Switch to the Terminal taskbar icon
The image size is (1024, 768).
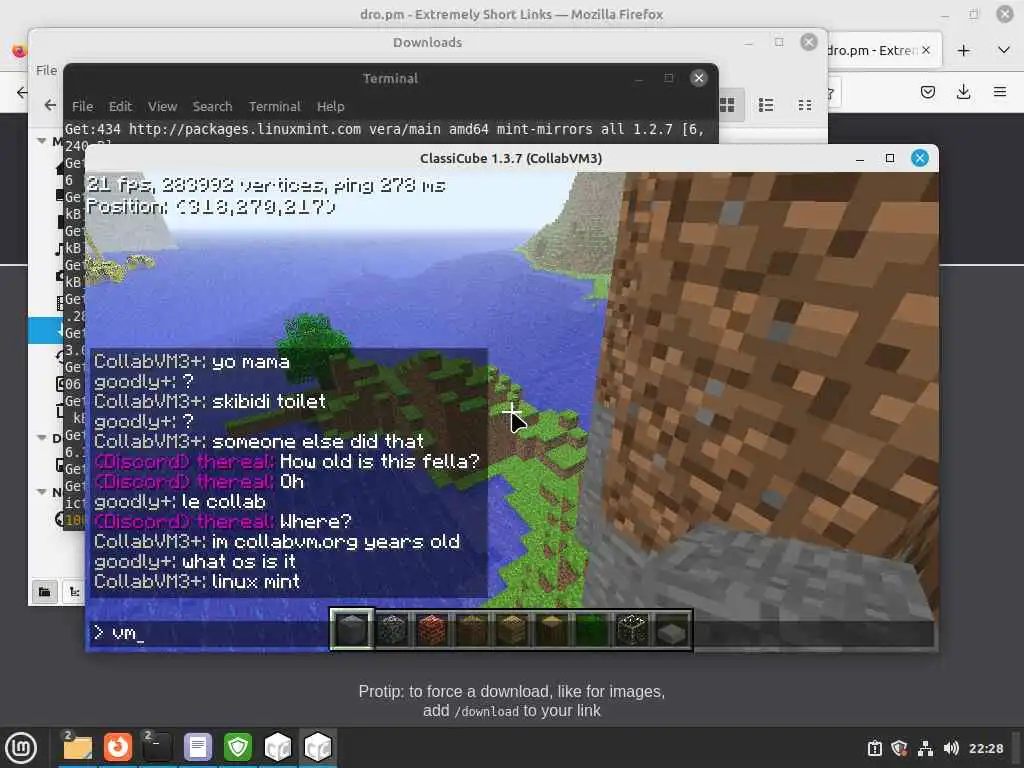coord(157,747)
